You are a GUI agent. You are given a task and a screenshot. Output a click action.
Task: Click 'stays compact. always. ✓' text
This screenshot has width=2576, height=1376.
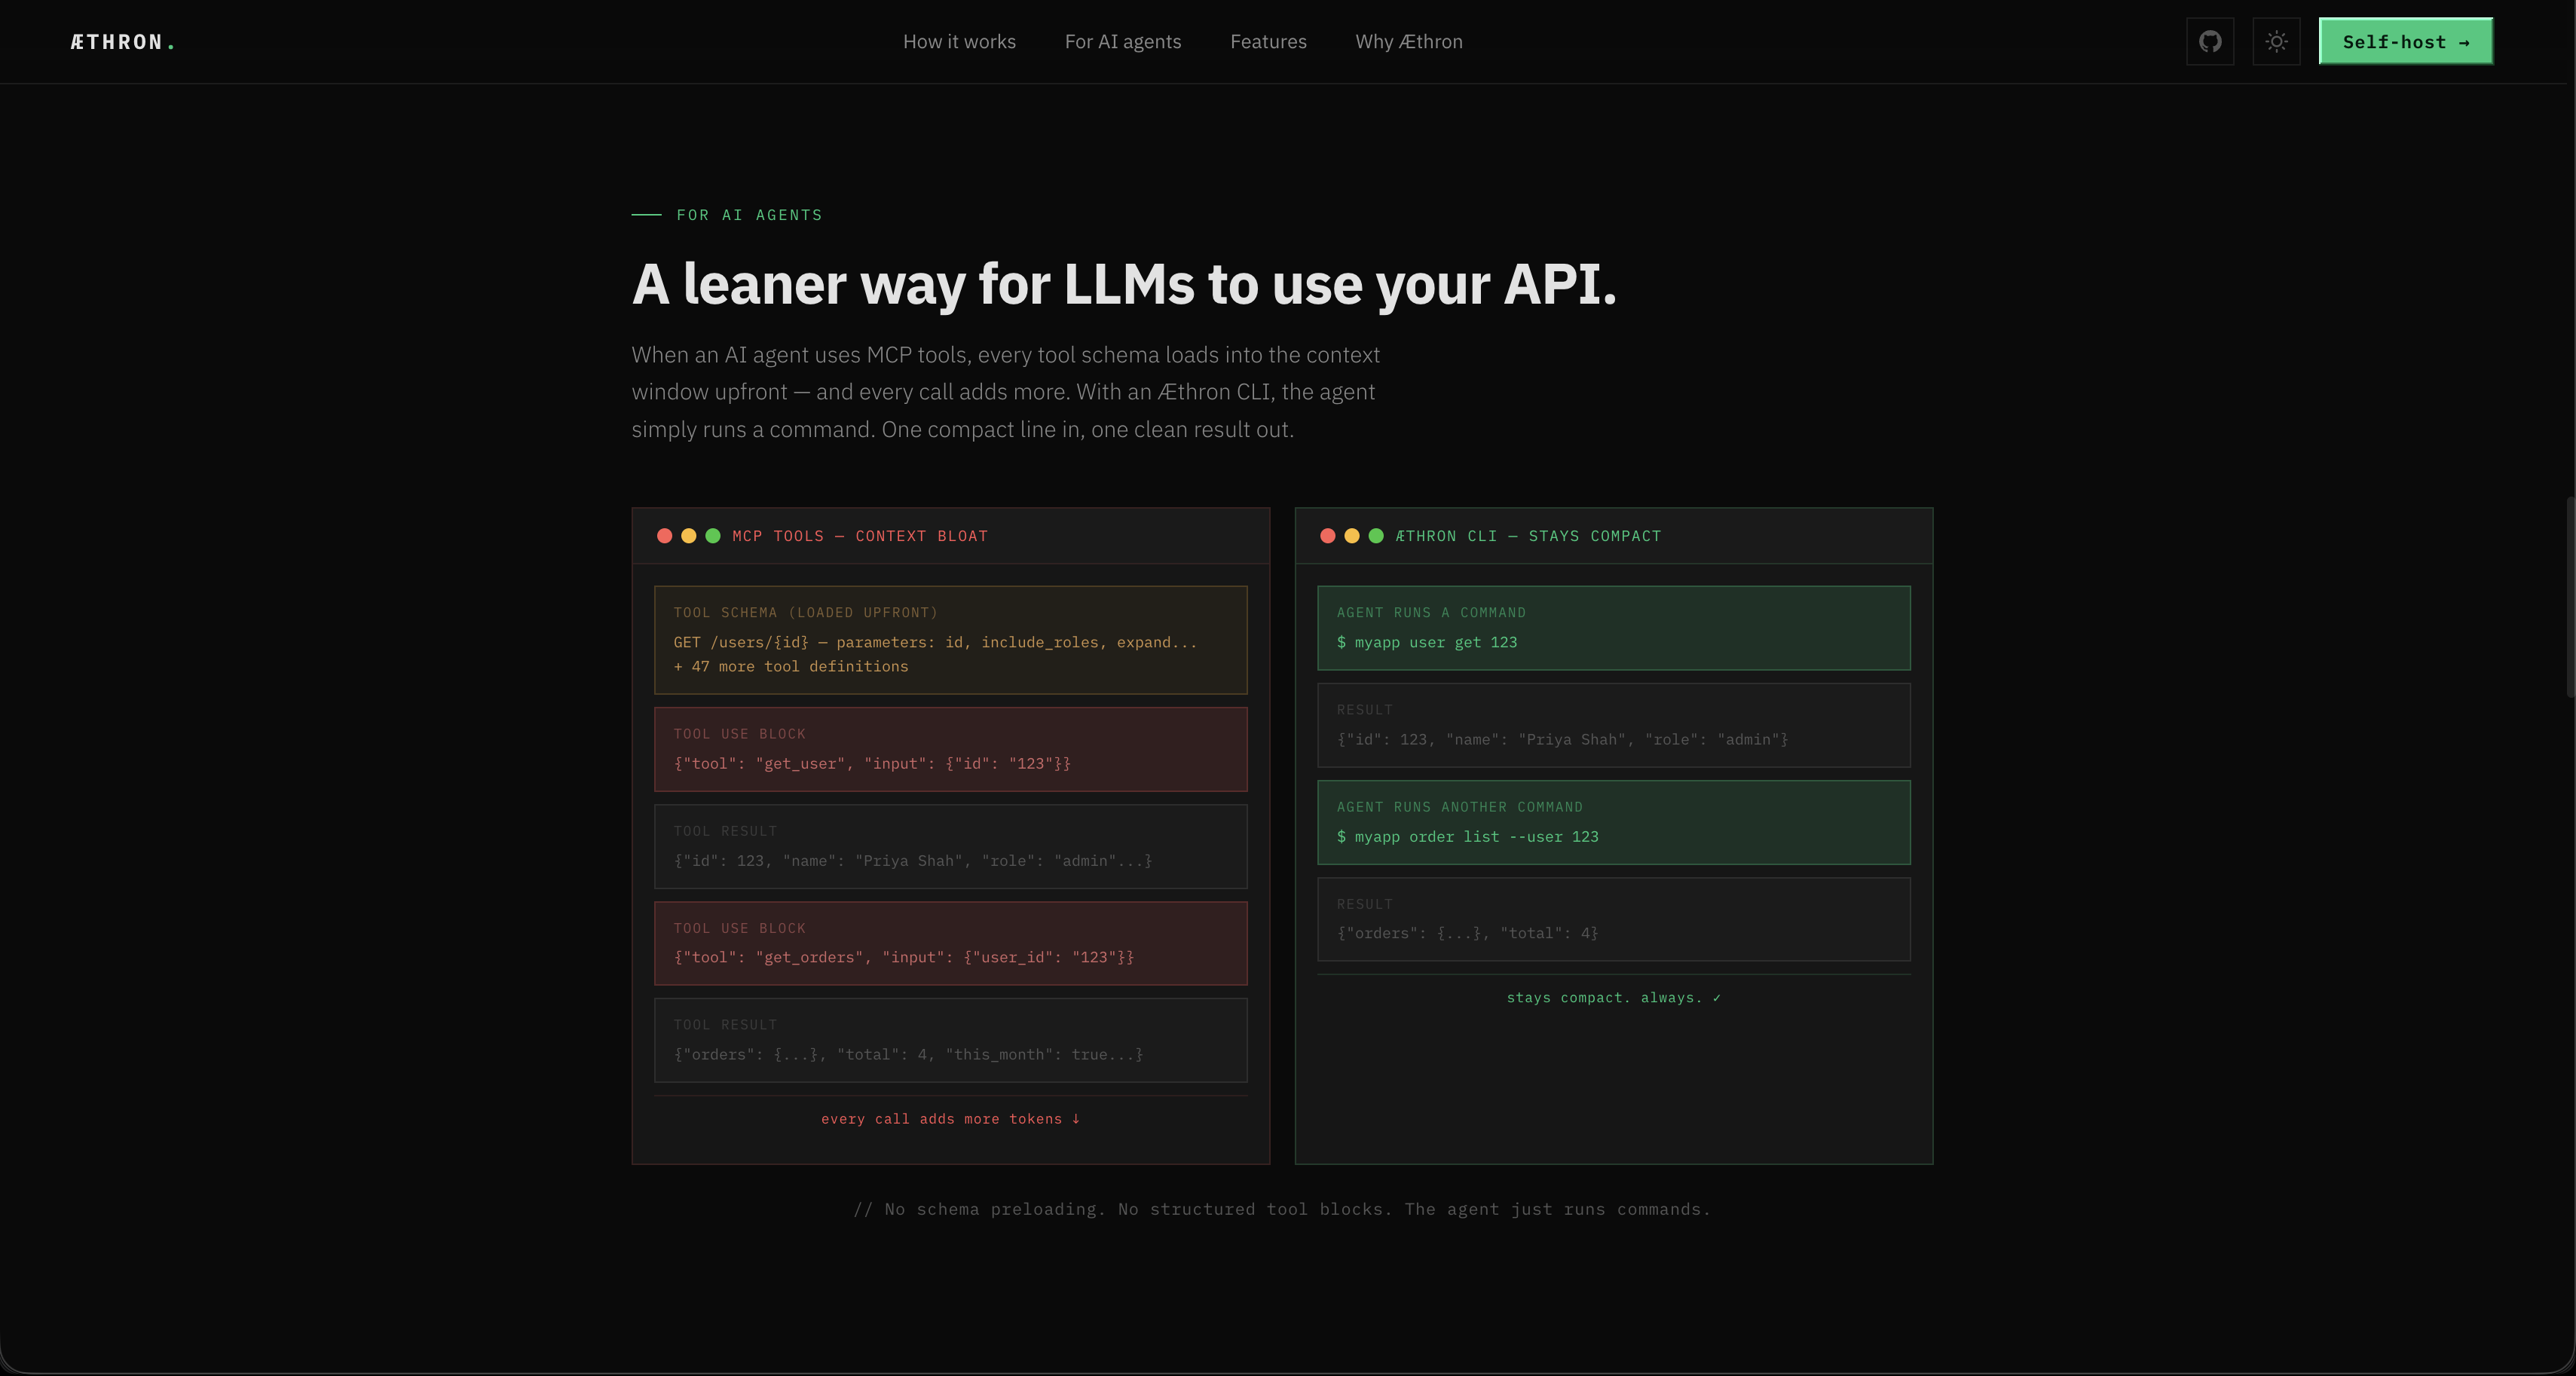point(1613,998)
